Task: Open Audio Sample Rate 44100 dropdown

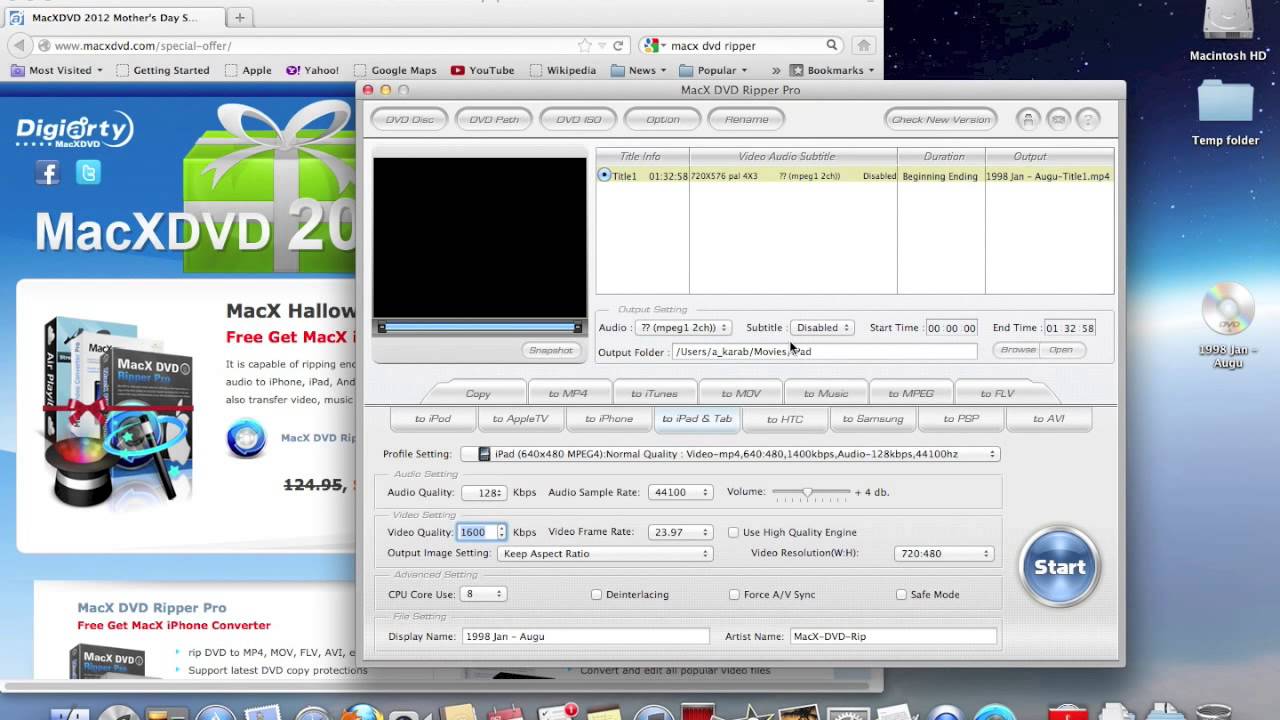Action: click(x=680, y=492)
